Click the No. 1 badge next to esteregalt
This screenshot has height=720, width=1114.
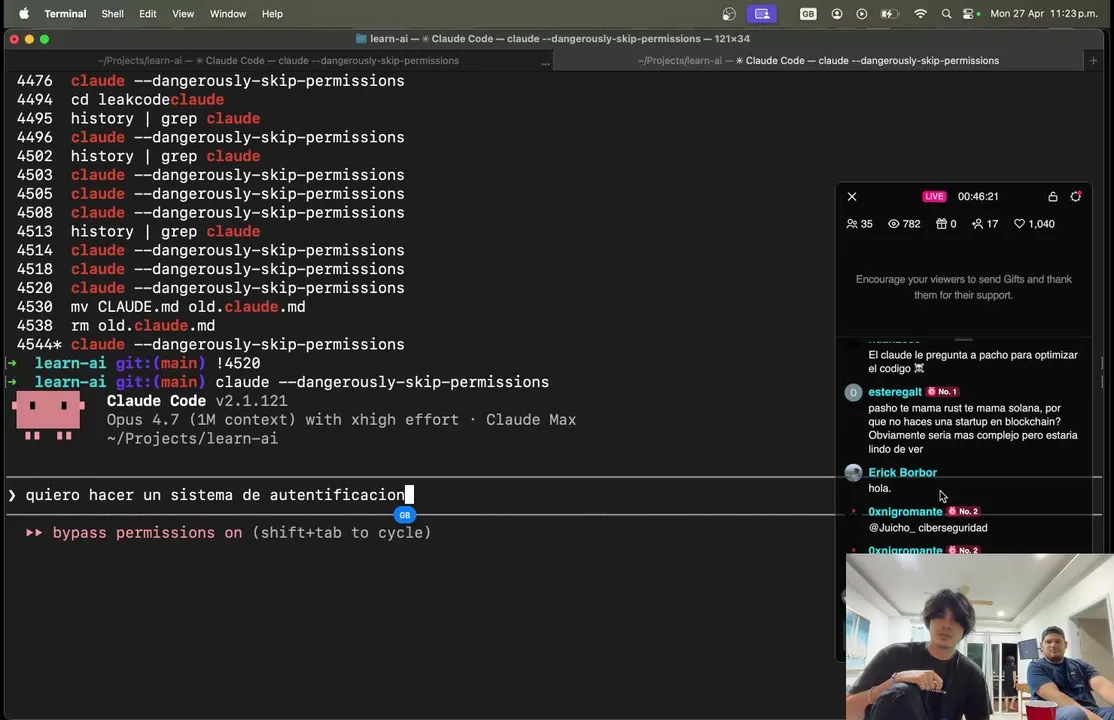point(943,392)
